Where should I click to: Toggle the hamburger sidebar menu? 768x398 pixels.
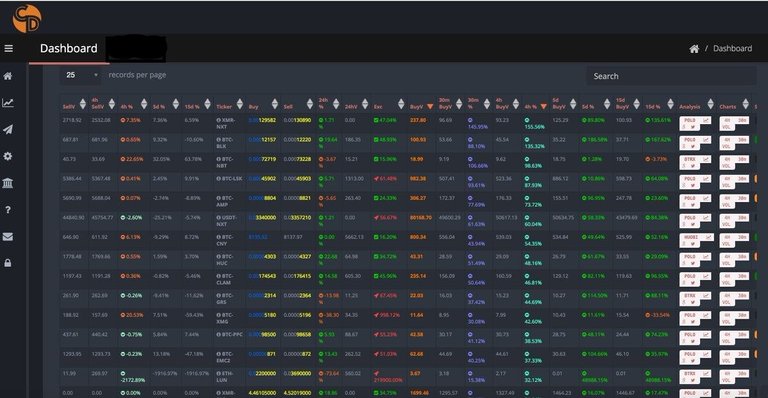8,48
